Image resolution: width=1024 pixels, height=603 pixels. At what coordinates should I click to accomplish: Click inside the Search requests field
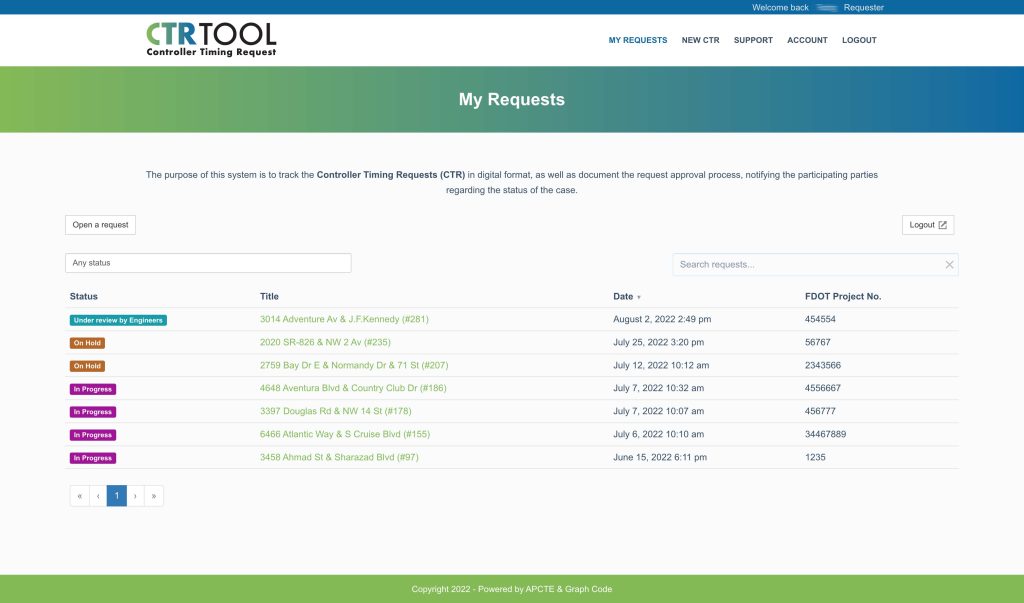(800, 263)
